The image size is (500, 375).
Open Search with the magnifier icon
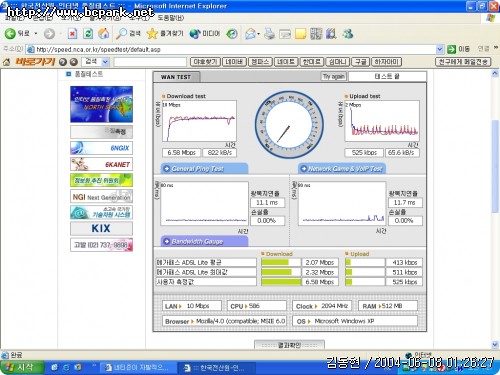tap(121, 34)
